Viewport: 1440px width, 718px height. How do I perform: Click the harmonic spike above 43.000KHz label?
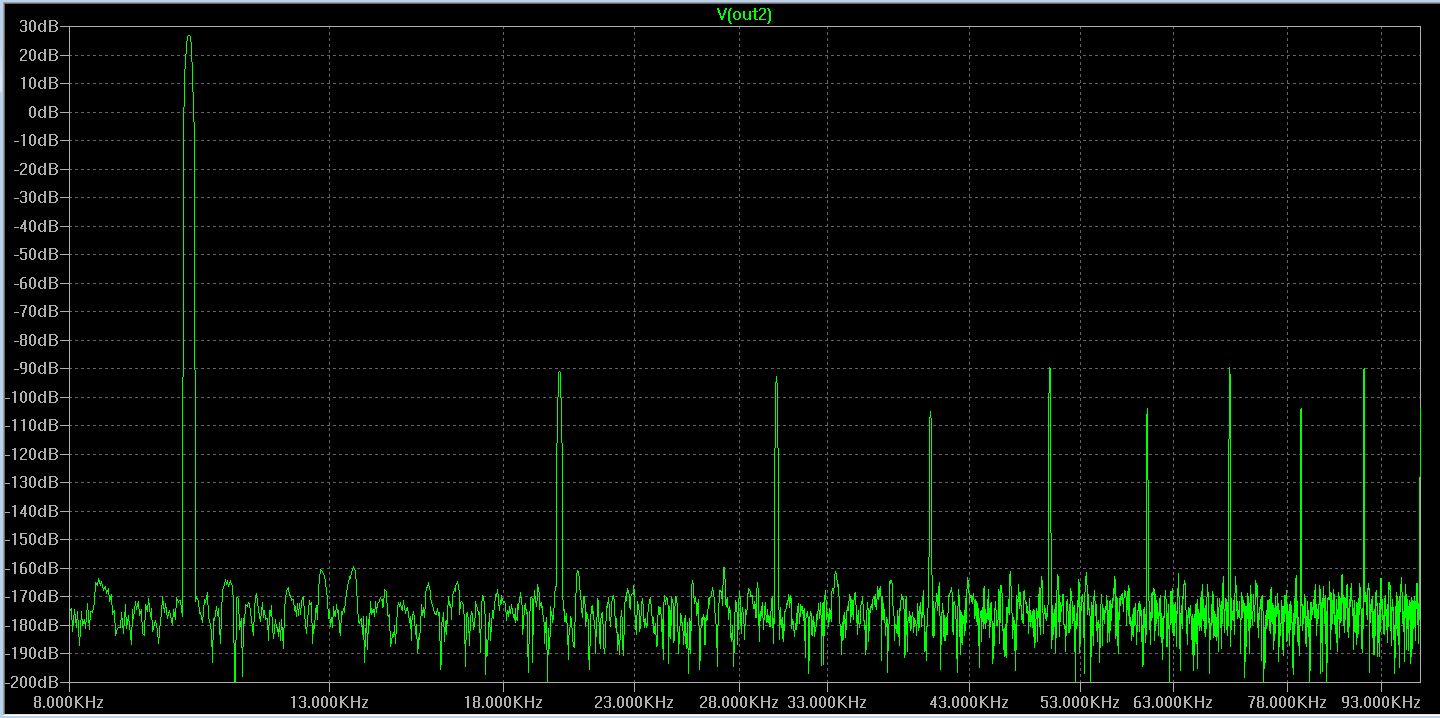click(x=930, y=414)
